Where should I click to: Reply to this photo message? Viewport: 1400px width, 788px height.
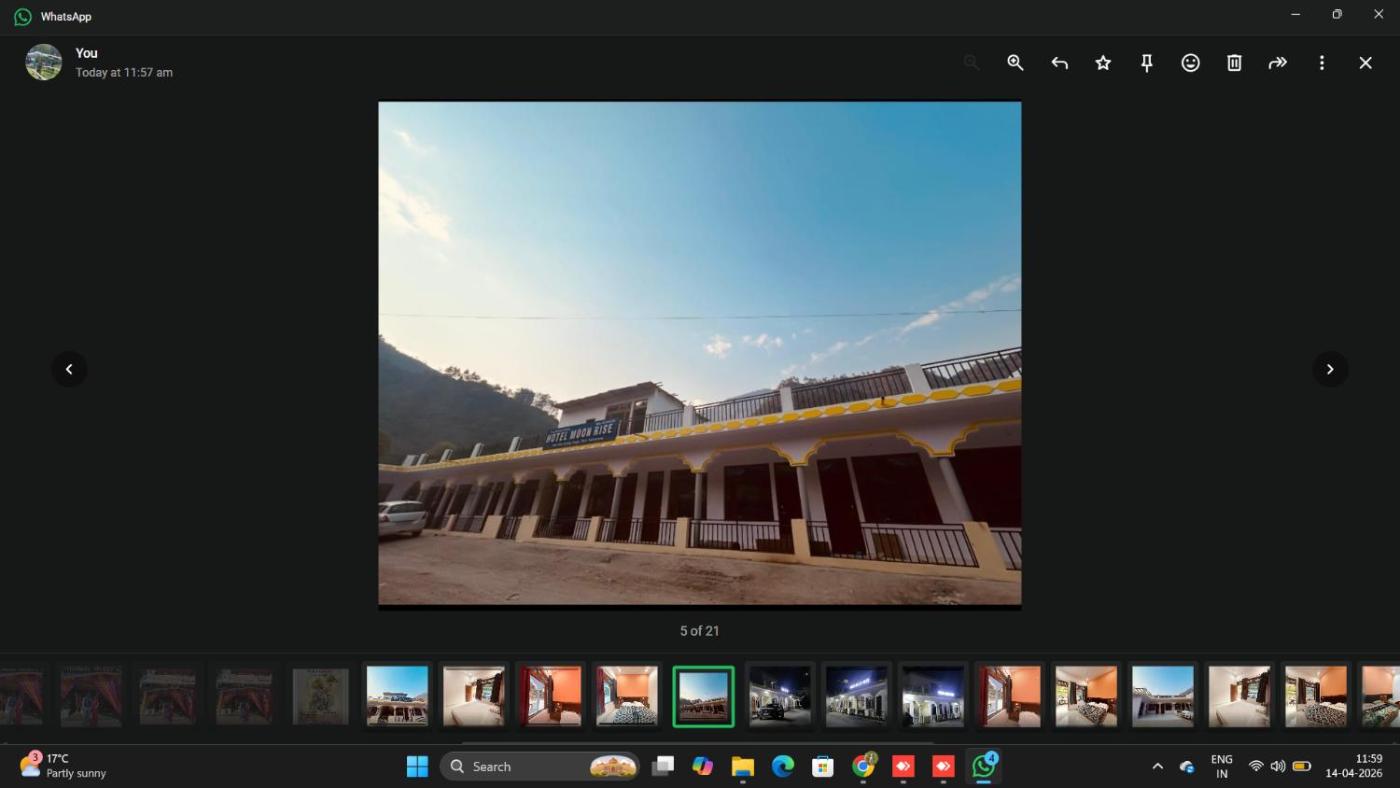(1059, 63)
